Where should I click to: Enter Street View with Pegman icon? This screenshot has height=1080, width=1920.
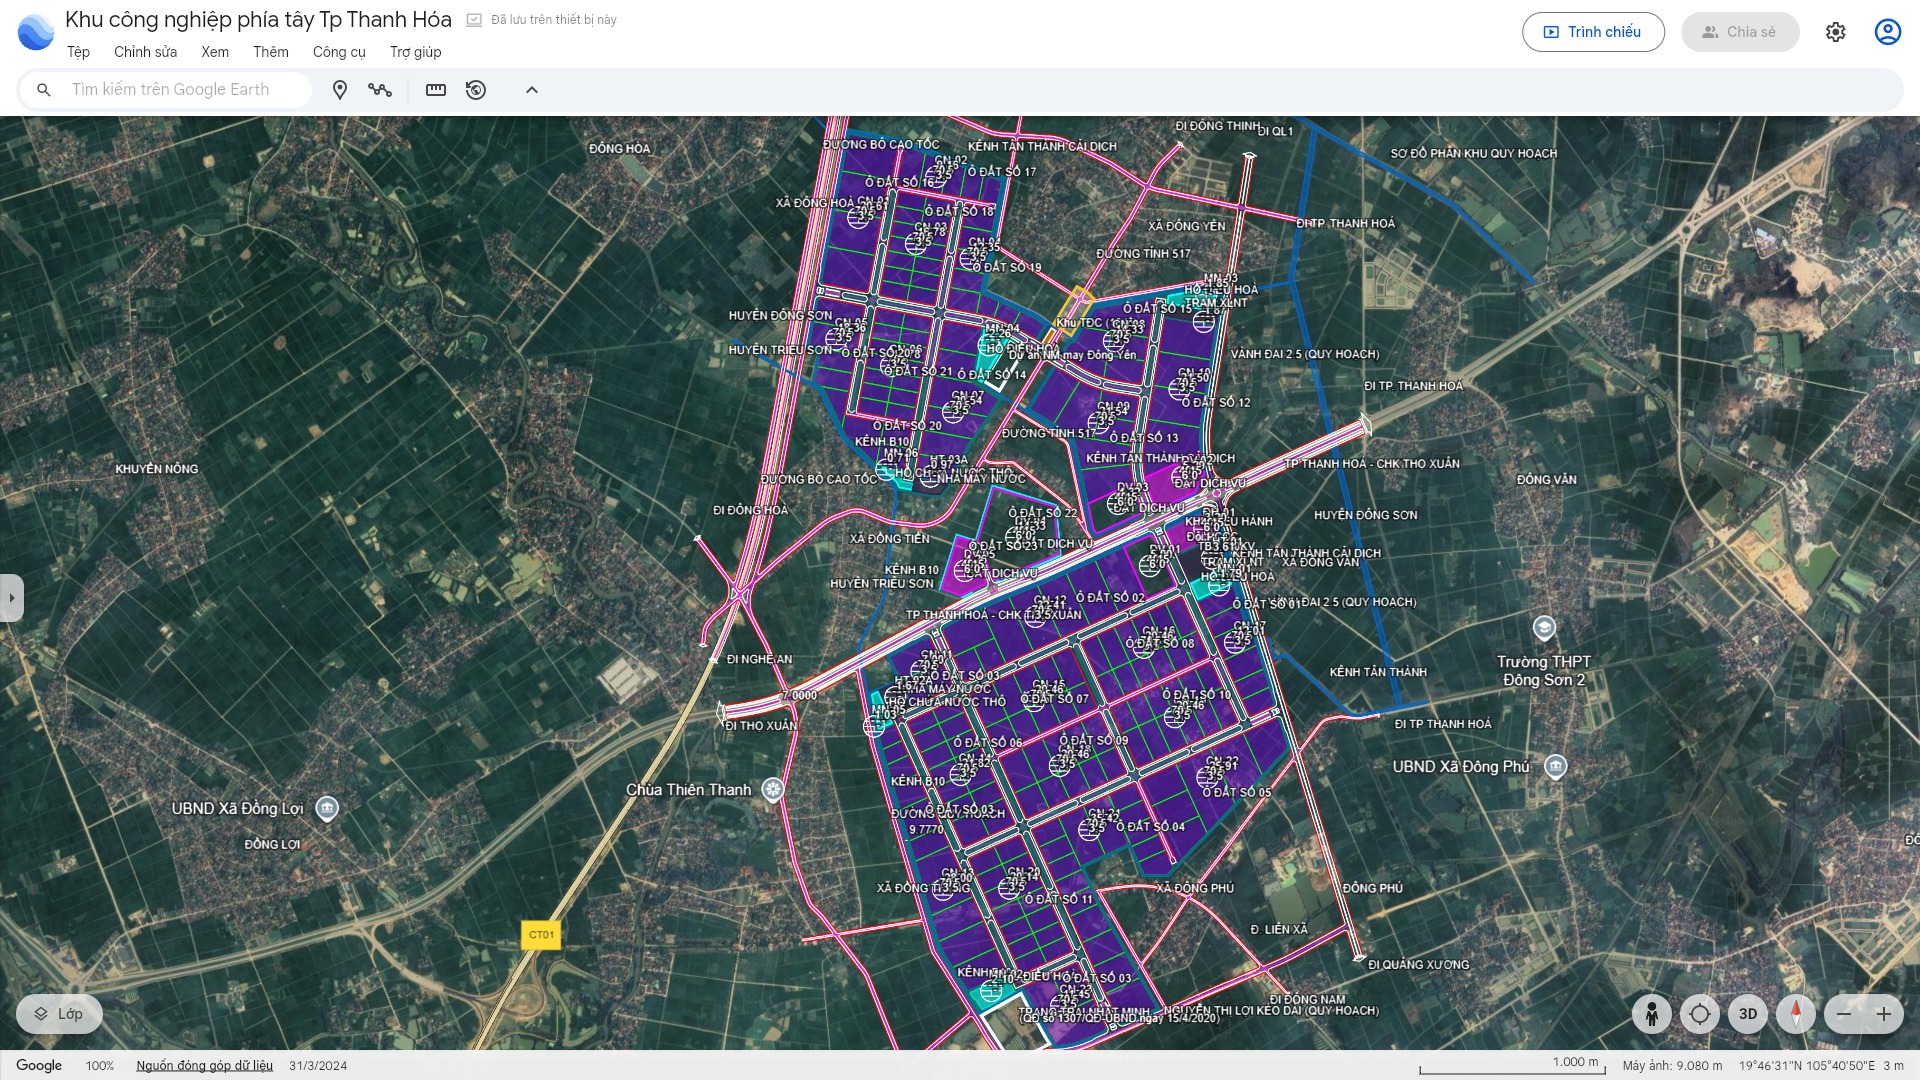coord(1651,1014)
